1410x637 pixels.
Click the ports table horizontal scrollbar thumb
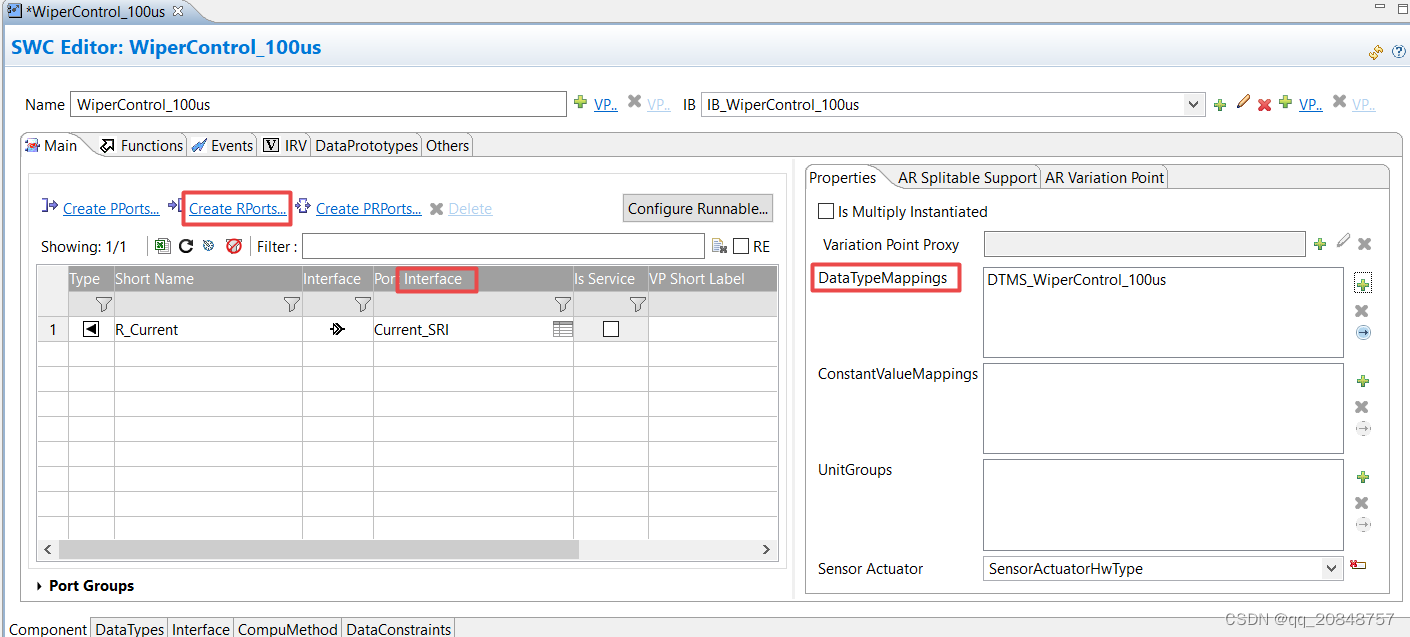click(318, 549)
